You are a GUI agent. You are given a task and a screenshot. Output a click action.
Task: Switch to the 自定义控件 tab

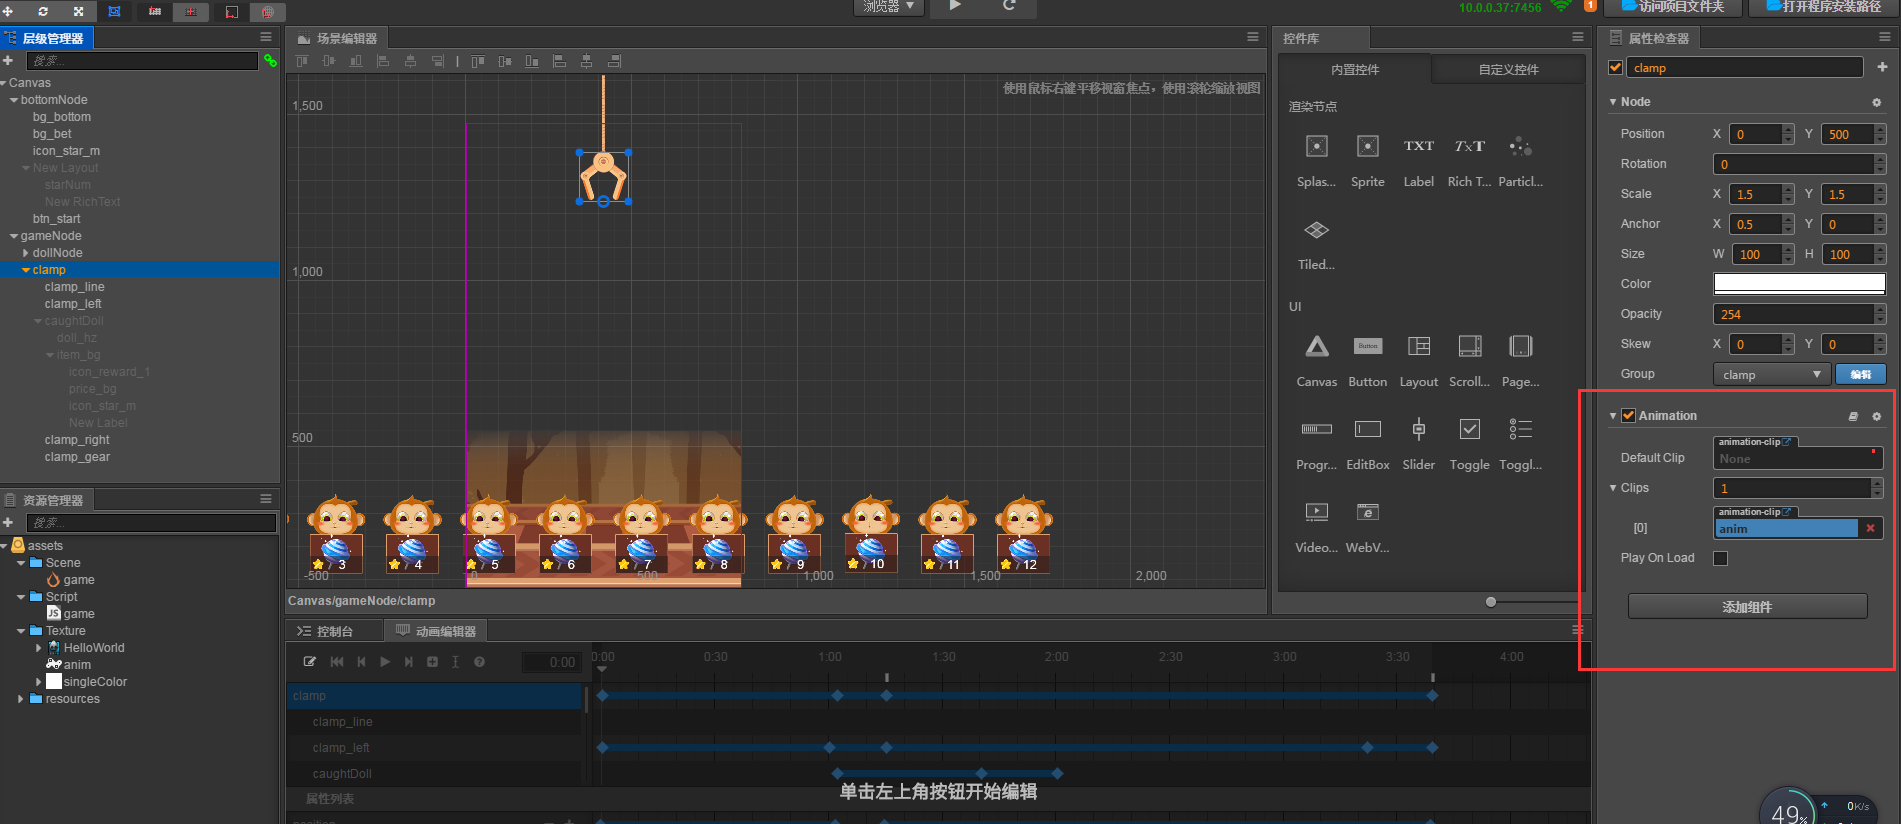(1508, 70)
